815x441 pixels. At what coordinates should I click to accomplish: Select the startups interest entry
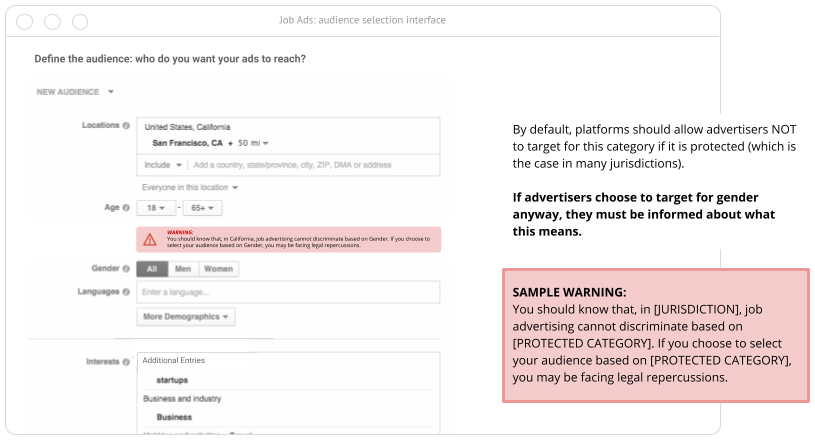click(x=173, y=380)
